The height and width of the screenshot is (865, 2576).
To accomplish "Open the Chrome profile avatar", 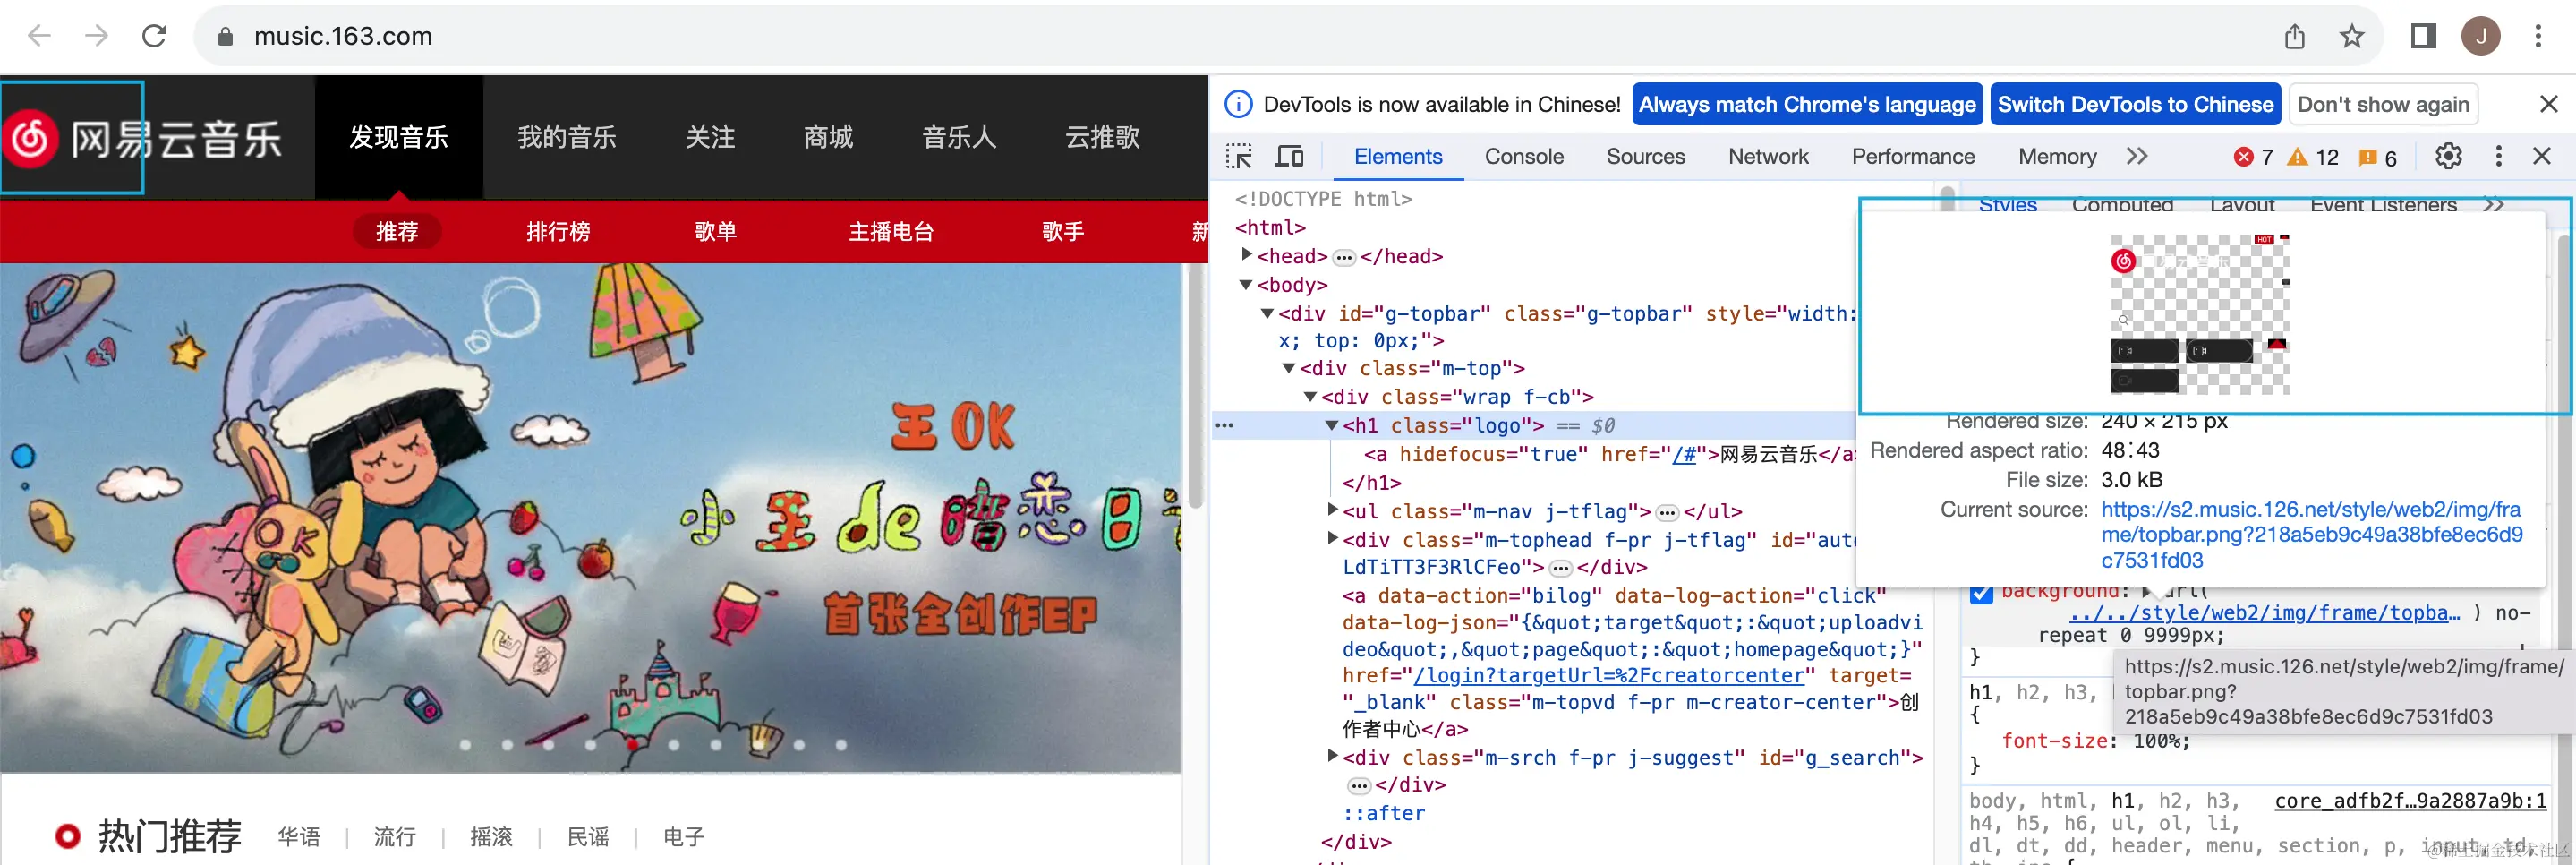I will [x=2481, y=37].
